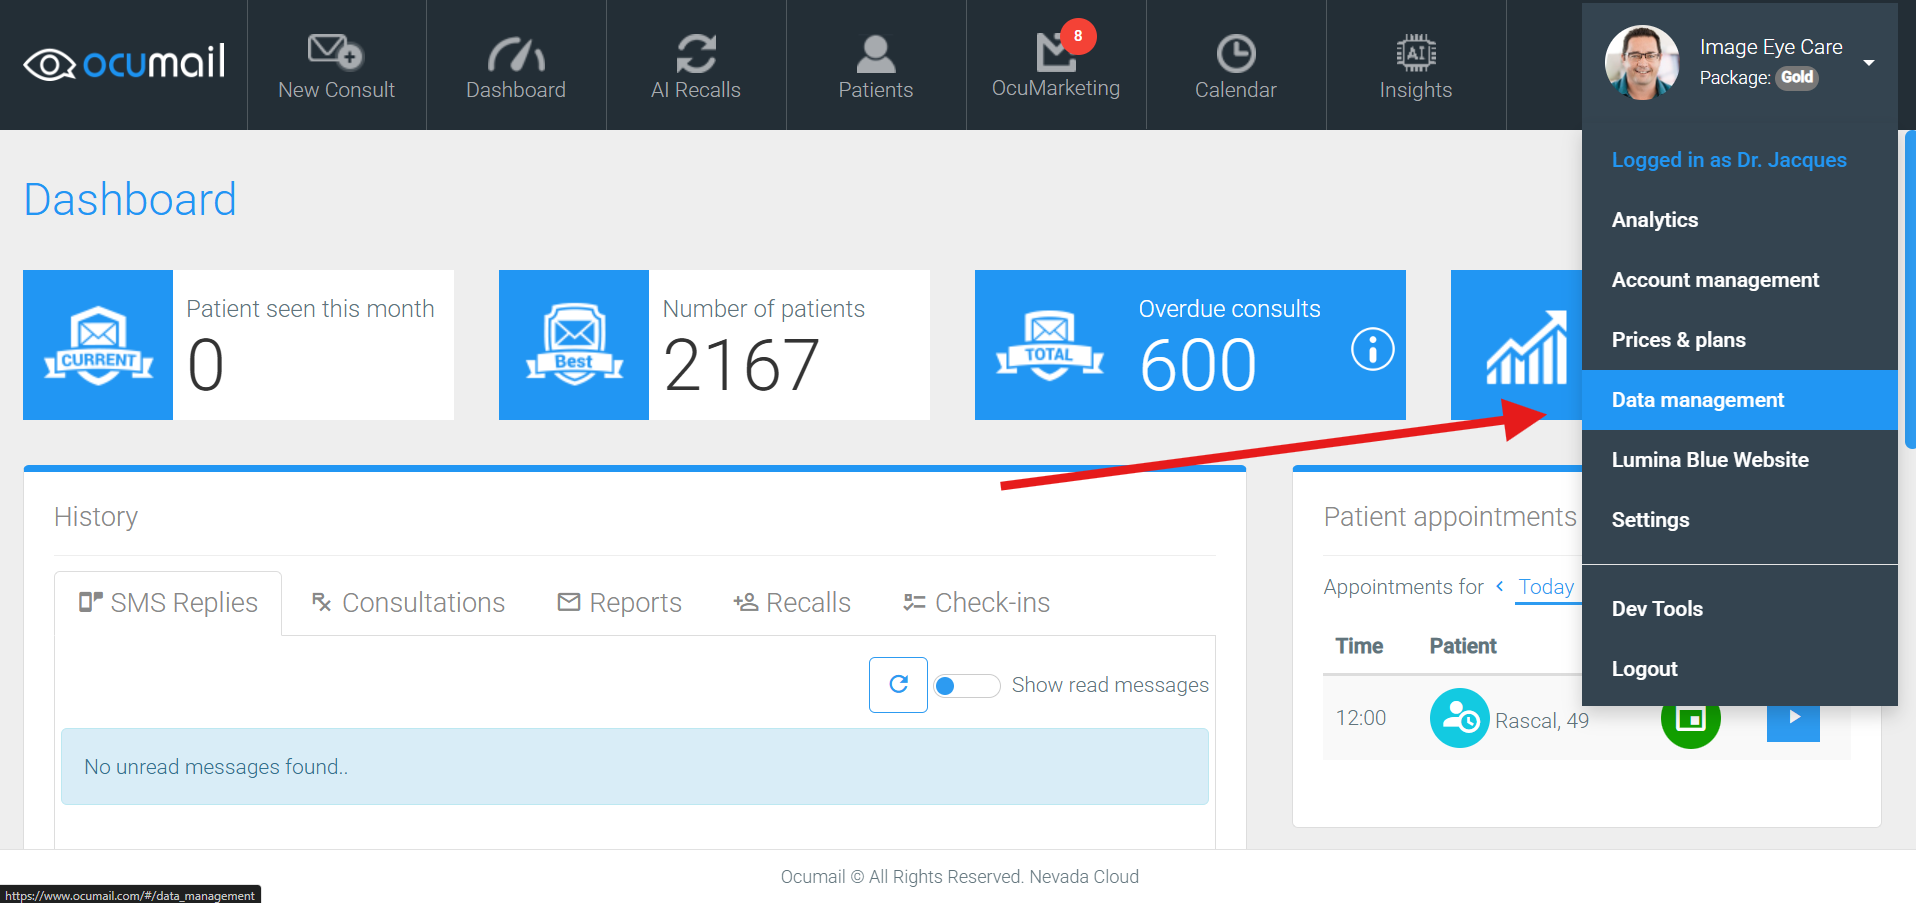The width and height of the screenshot is (1916, 903).
Task: Open Settings from account menu
Action: tap(1740, 520)
